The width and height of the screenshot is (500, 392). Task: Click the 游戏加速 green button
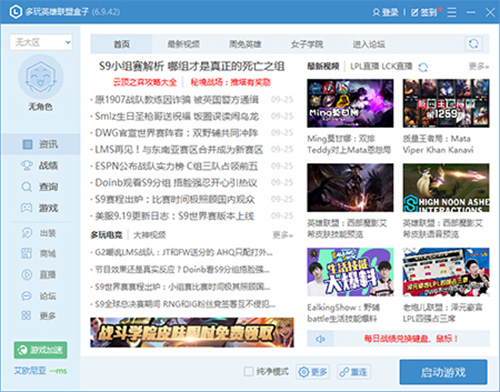coord(40,350)
